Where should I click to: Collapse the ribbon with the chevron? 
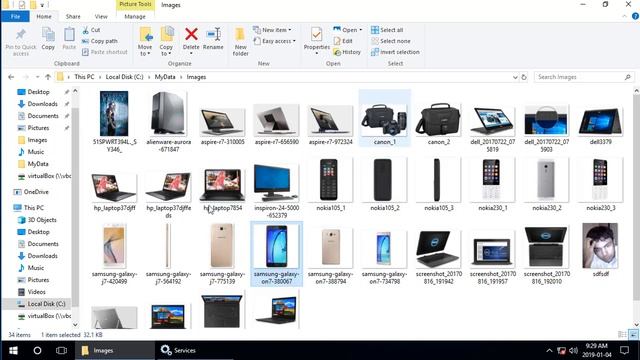[624, 16]
